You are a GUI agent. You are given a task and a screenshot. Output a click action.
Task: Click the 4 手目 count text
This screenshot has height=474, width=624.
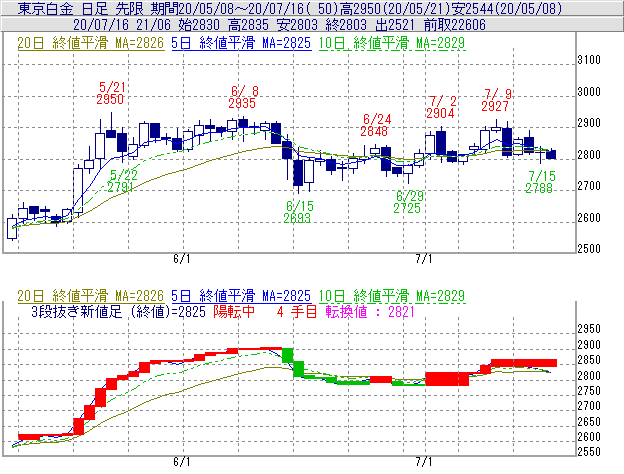[297, 311]
